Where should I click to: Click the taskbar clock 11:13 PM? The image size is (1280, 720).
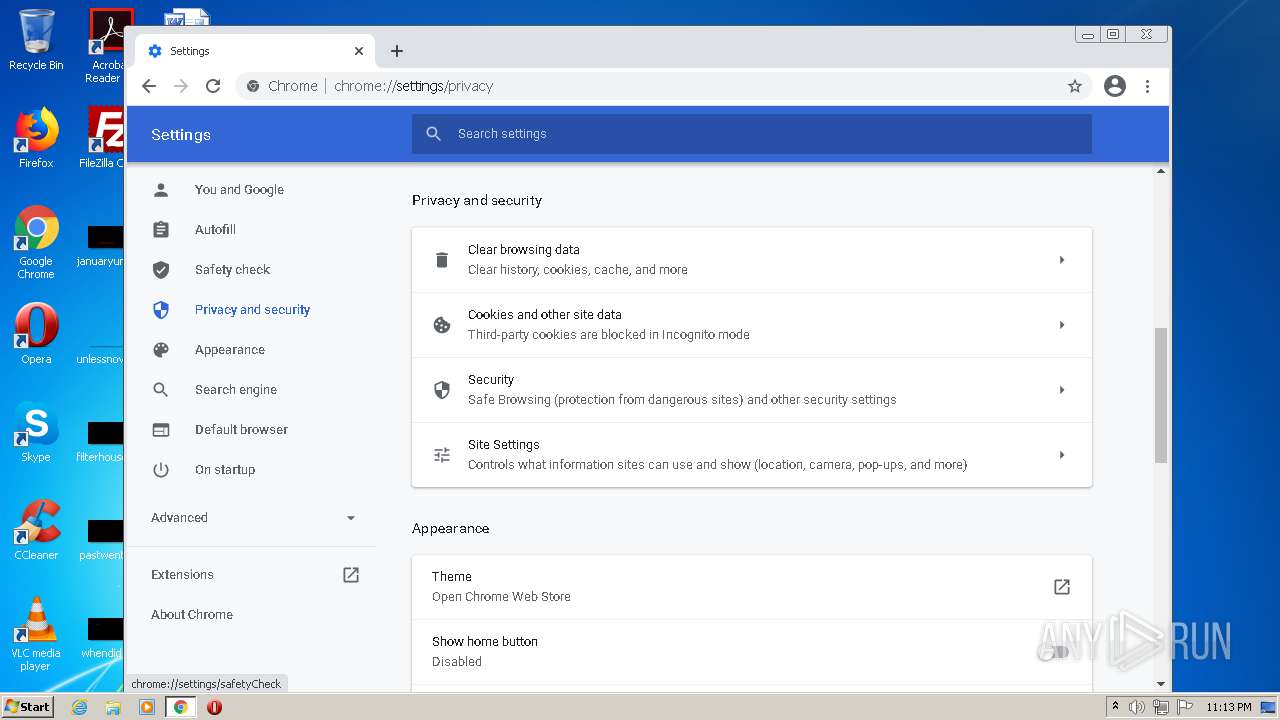[1228, 707]
